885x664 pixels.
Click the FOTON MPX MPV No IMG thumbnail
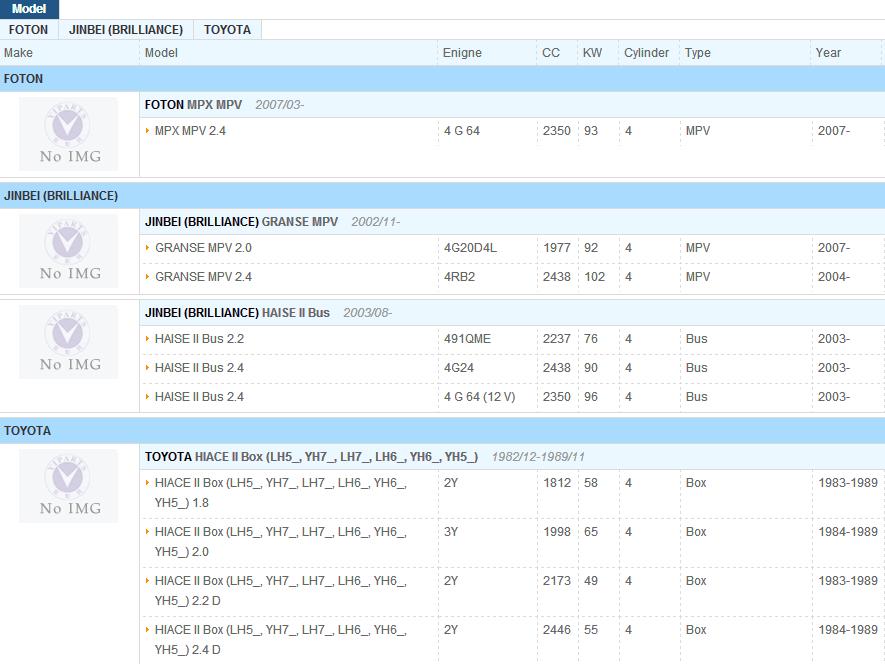click(68, 134)
